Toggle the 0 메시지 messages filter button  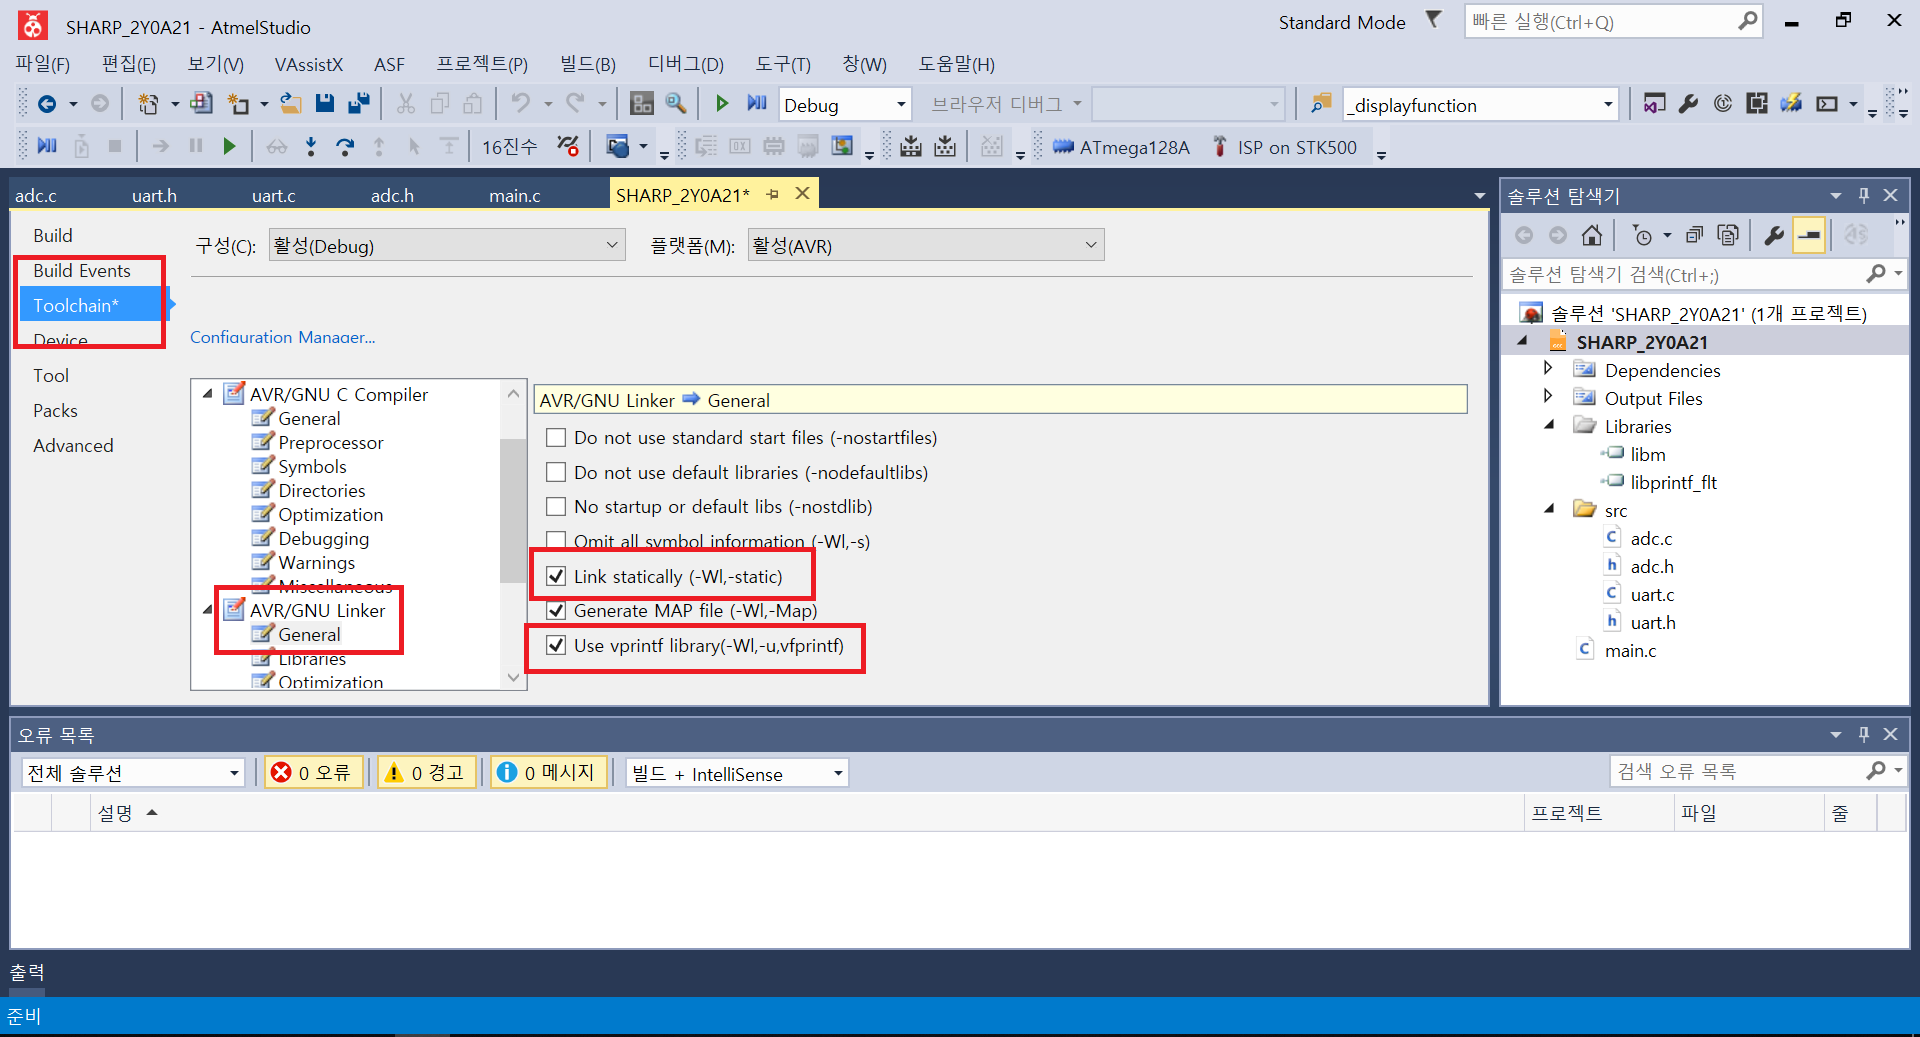click(549, 772)
